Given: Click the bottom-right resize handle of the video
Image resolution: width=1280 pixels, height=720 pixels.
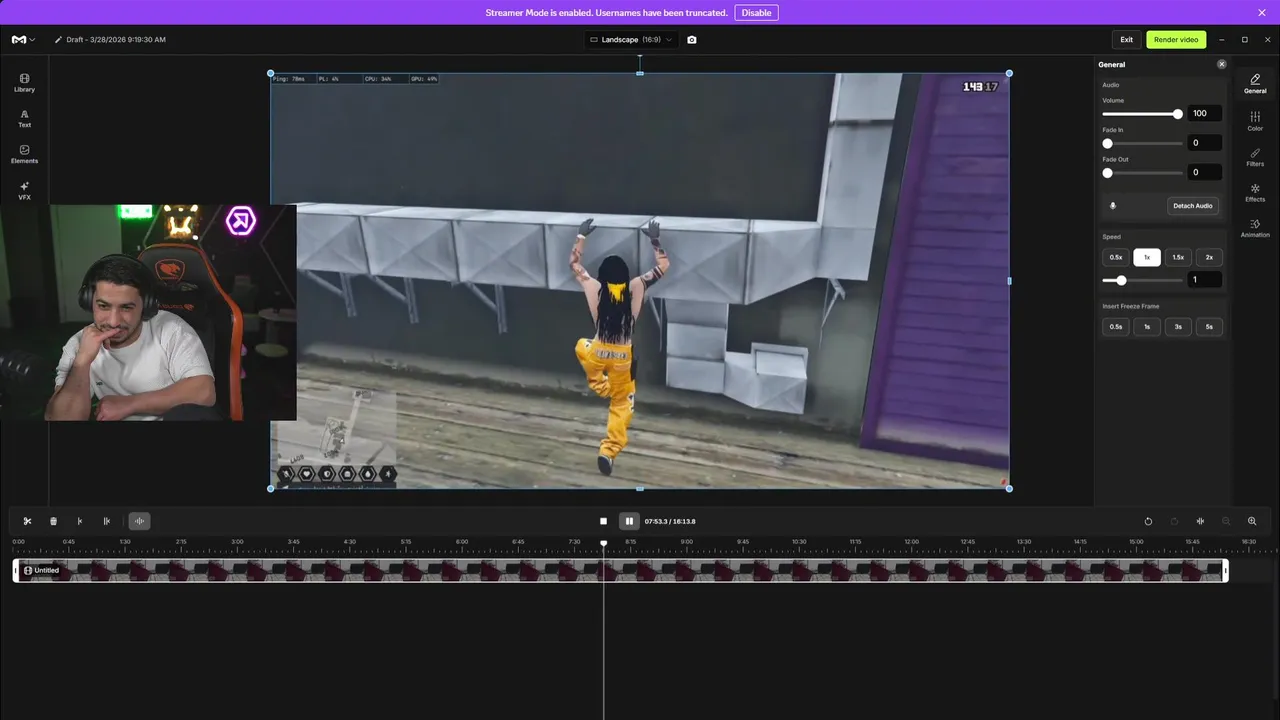Looking at the screenshot, I should (x=1009, y=488).
